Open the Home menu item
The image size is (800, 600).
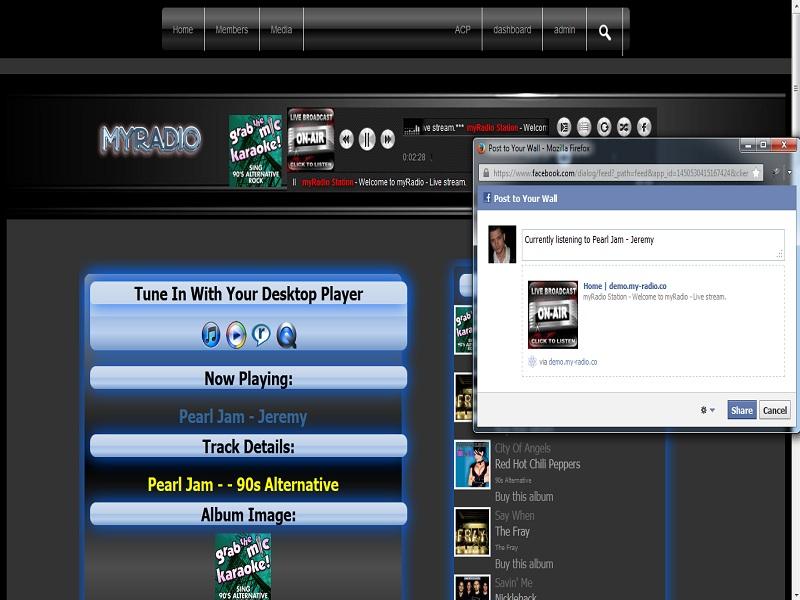pos(183,30)
